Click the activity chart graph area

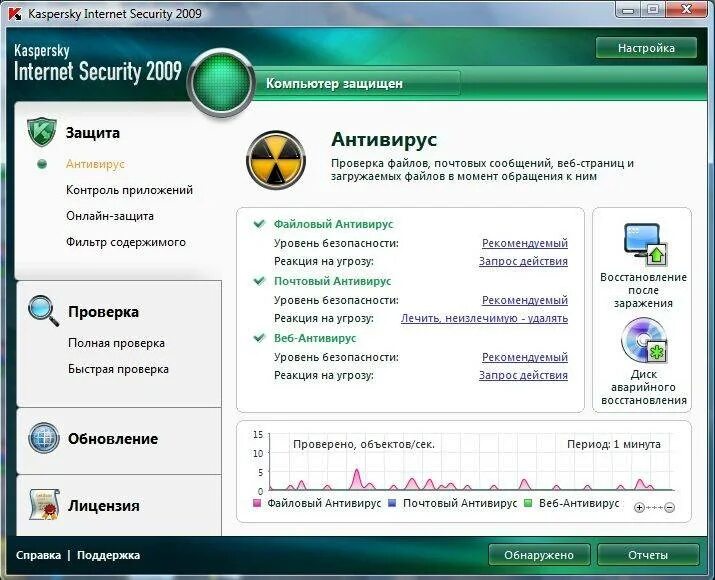click(x=472, y=461)
